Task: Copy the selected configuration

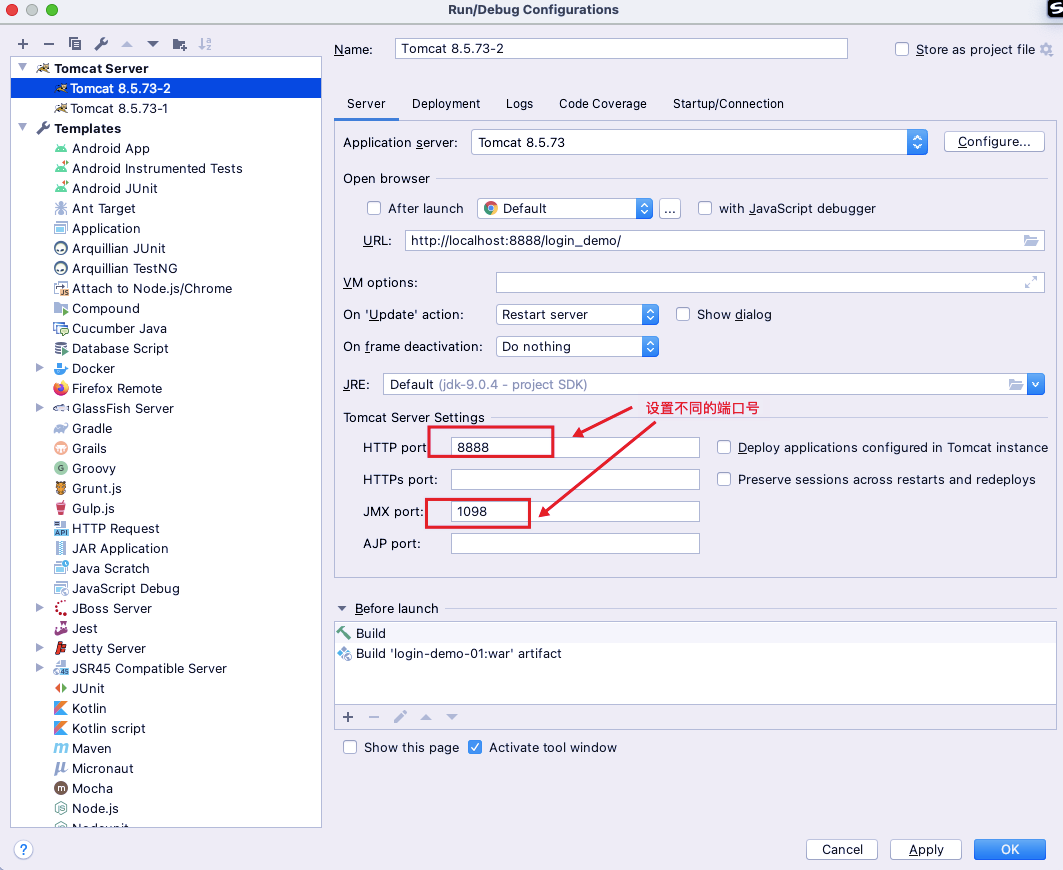Action: click(75, 44)
